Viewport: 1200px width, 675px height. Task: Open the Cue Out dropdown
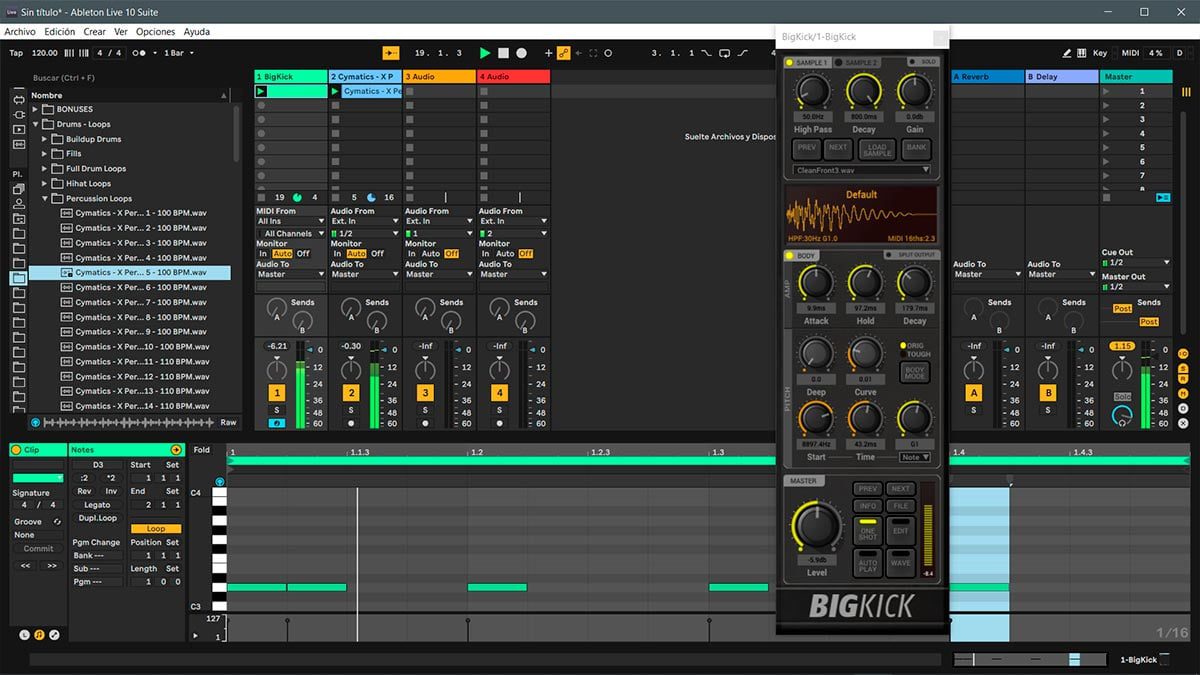point(1136,263)
